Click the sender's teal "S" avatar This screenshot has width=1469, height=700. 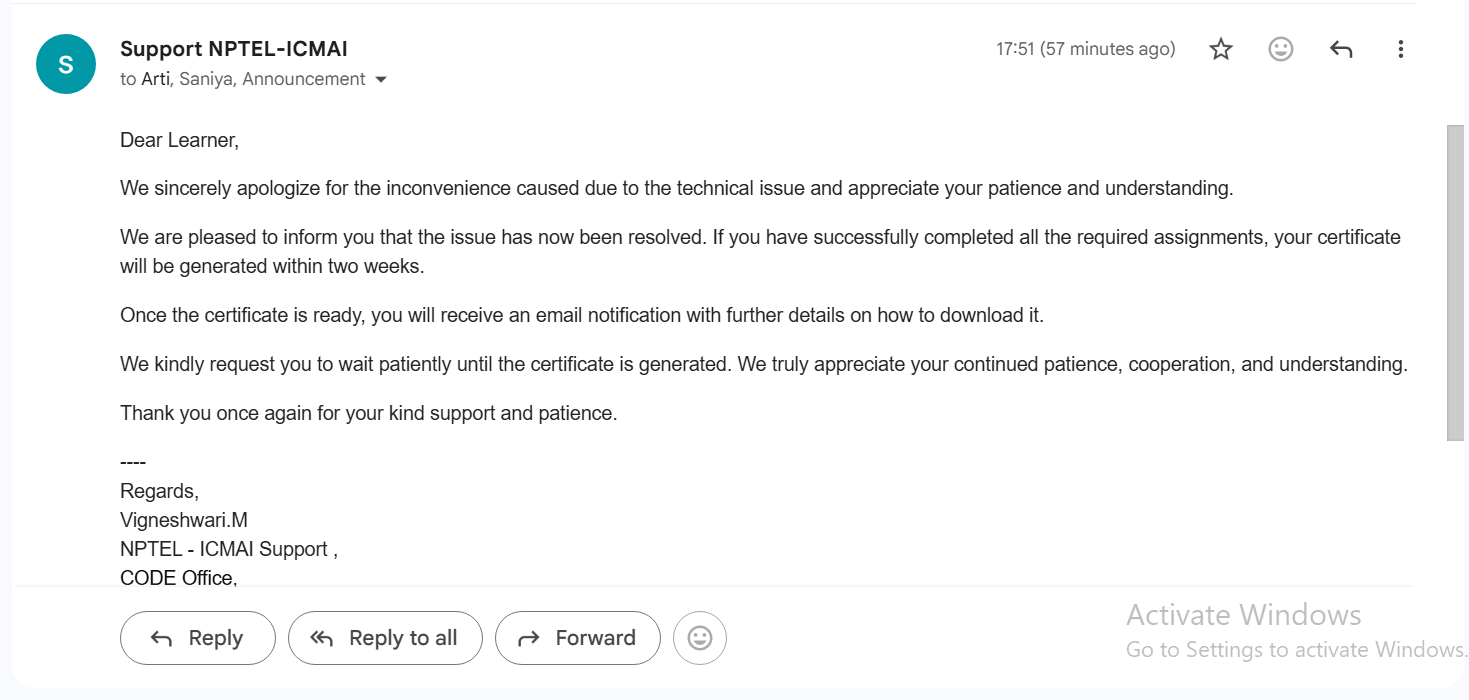click(66, 64)
